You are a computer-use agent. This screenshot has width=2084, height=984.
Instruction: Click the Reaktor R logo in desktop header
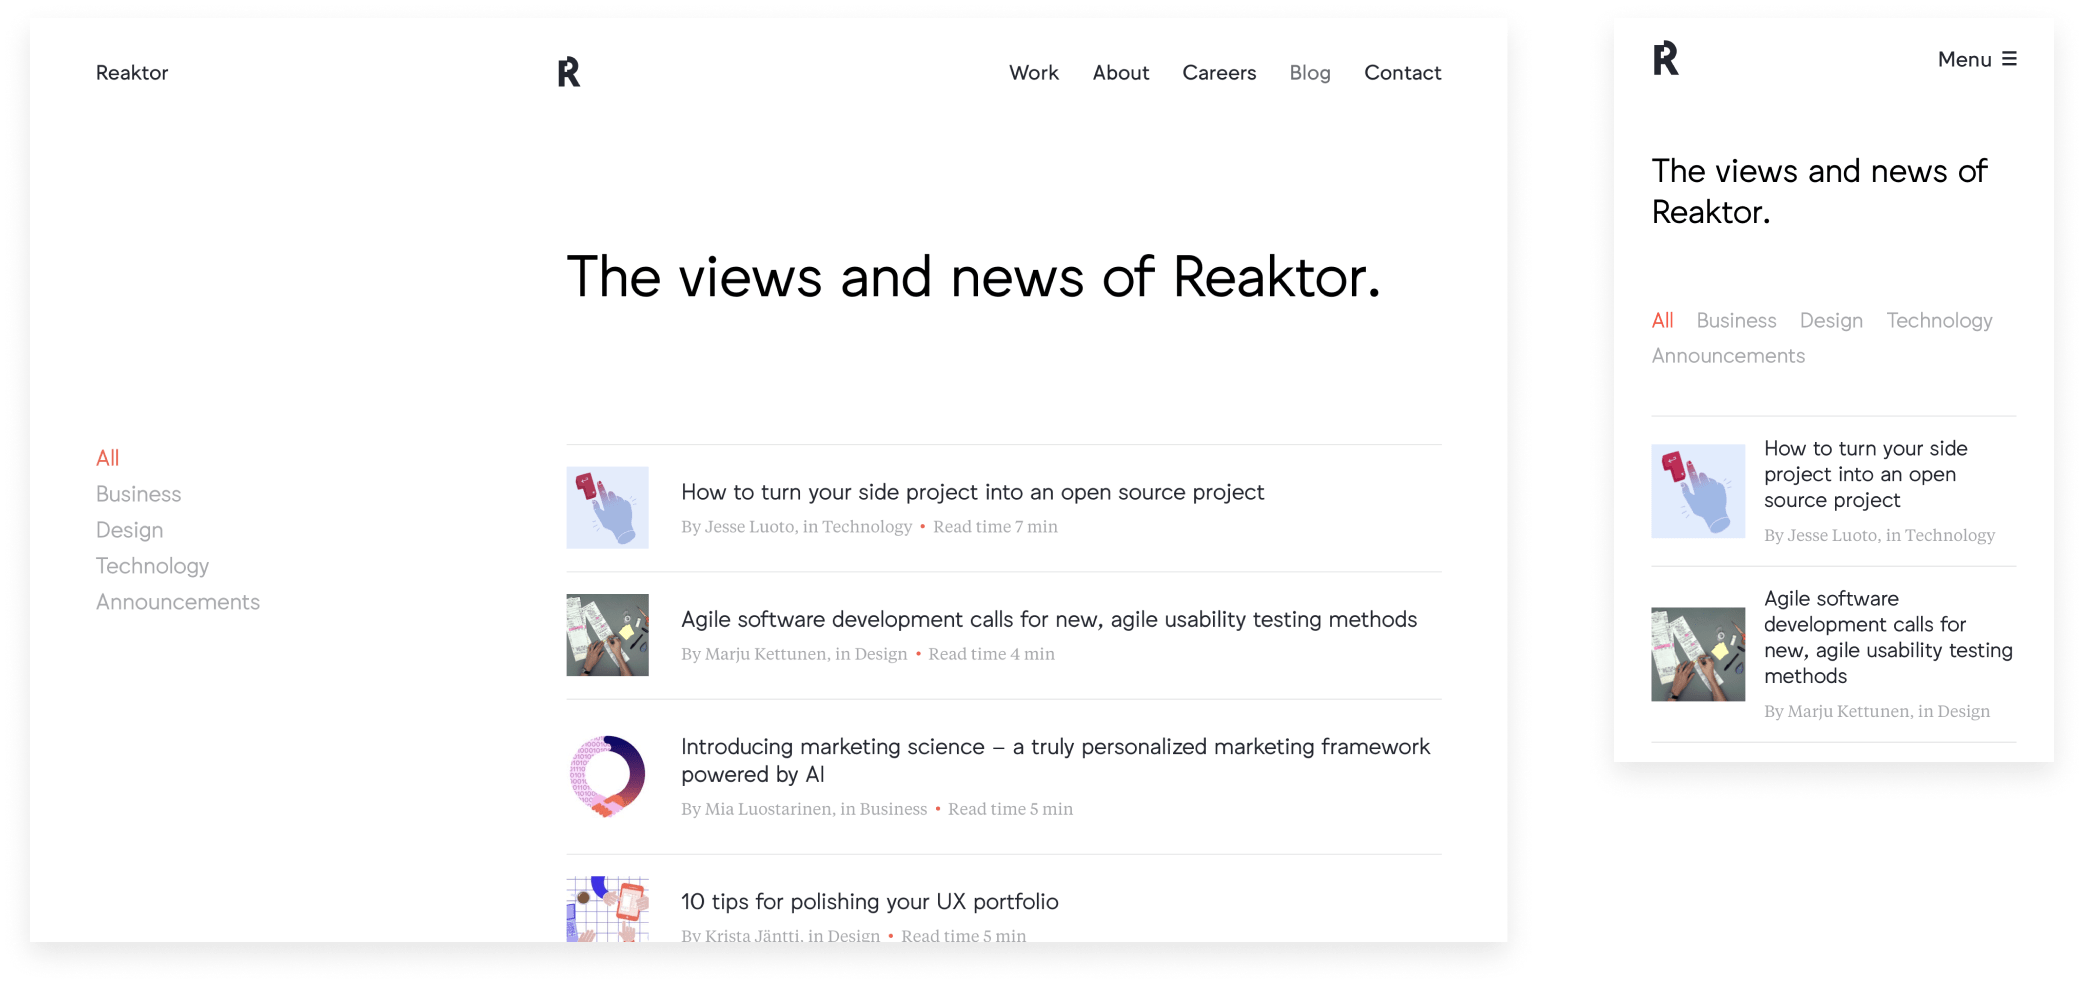pos(569,72)
